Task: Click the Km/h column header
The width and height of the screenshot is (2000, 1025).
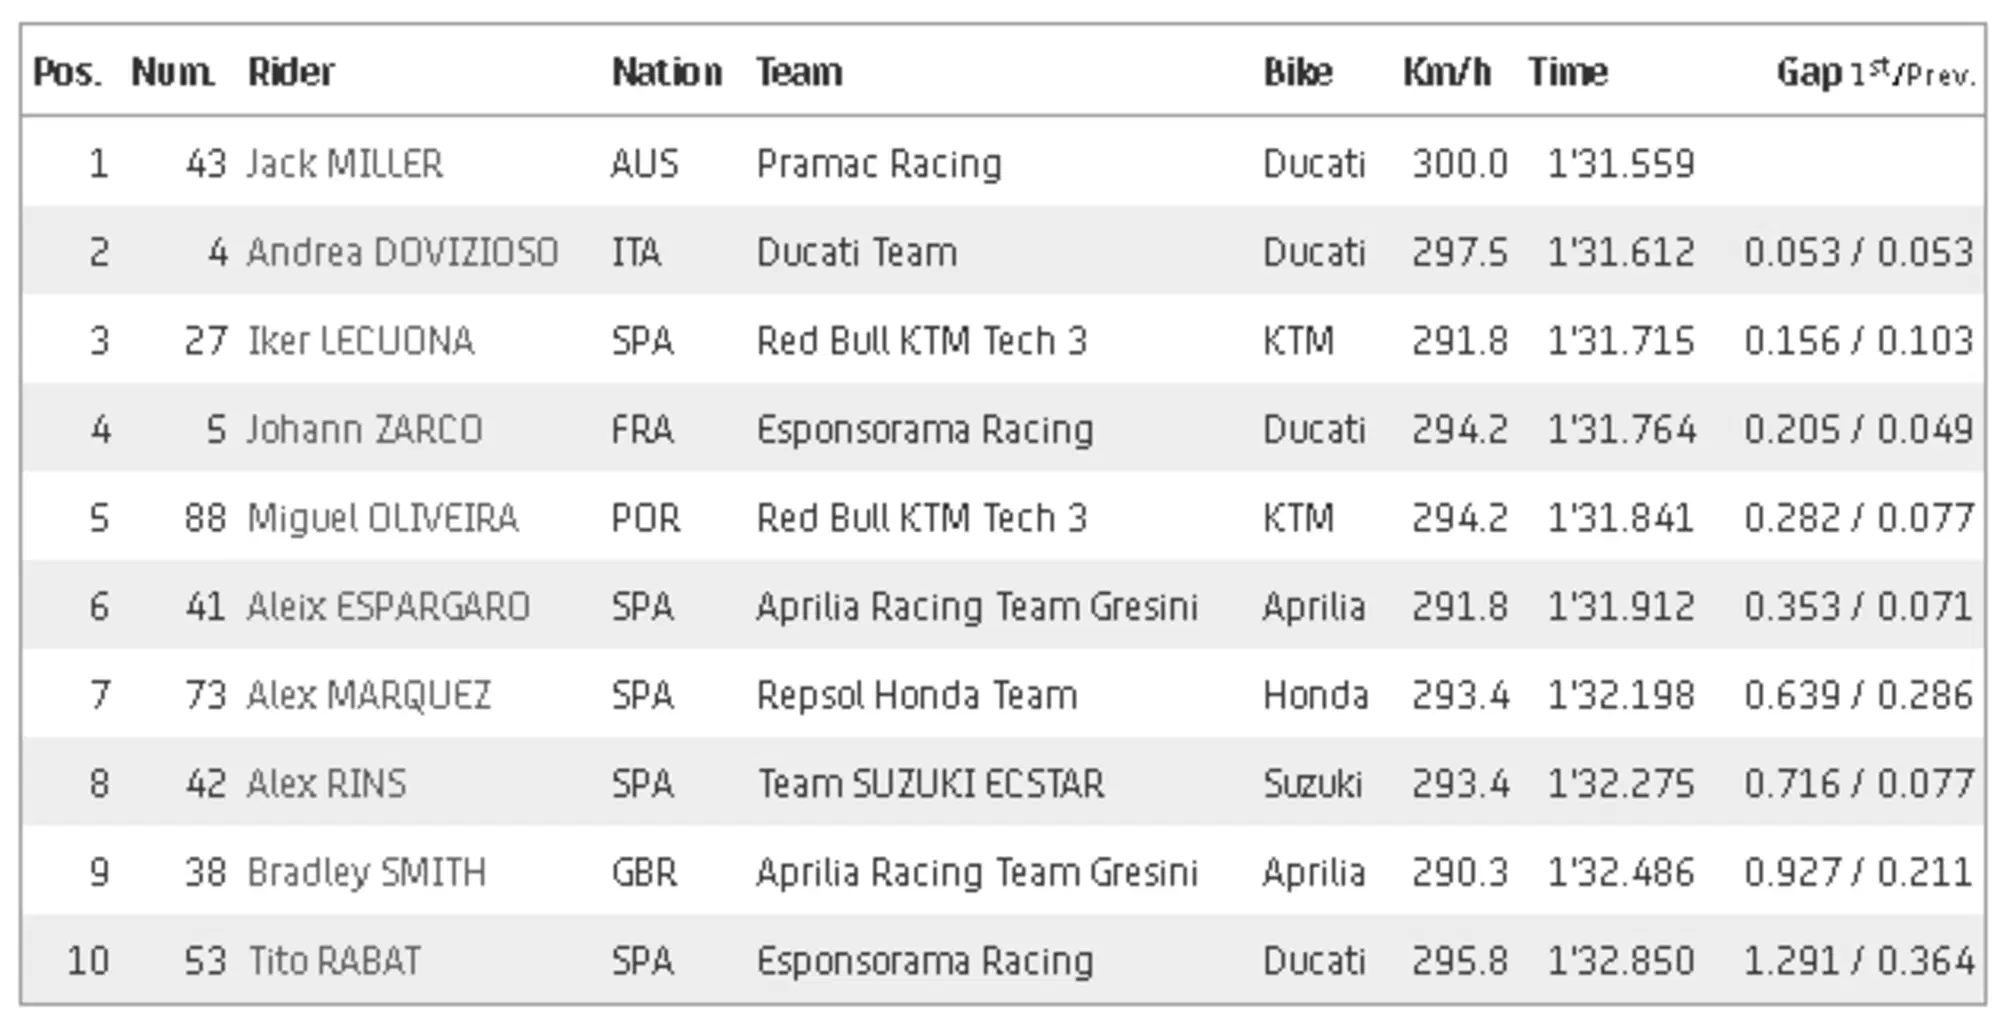Action: point(1446,72)
